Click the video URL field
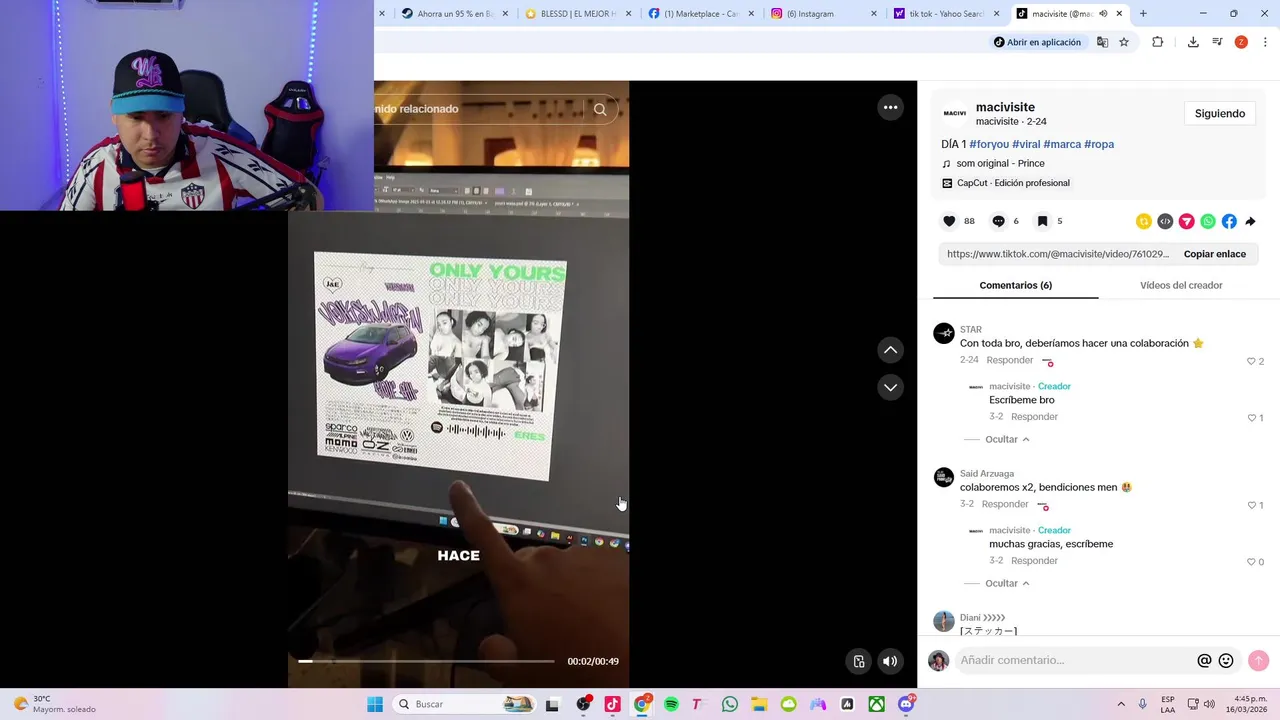1280x720 pixels. [1058, 254]
